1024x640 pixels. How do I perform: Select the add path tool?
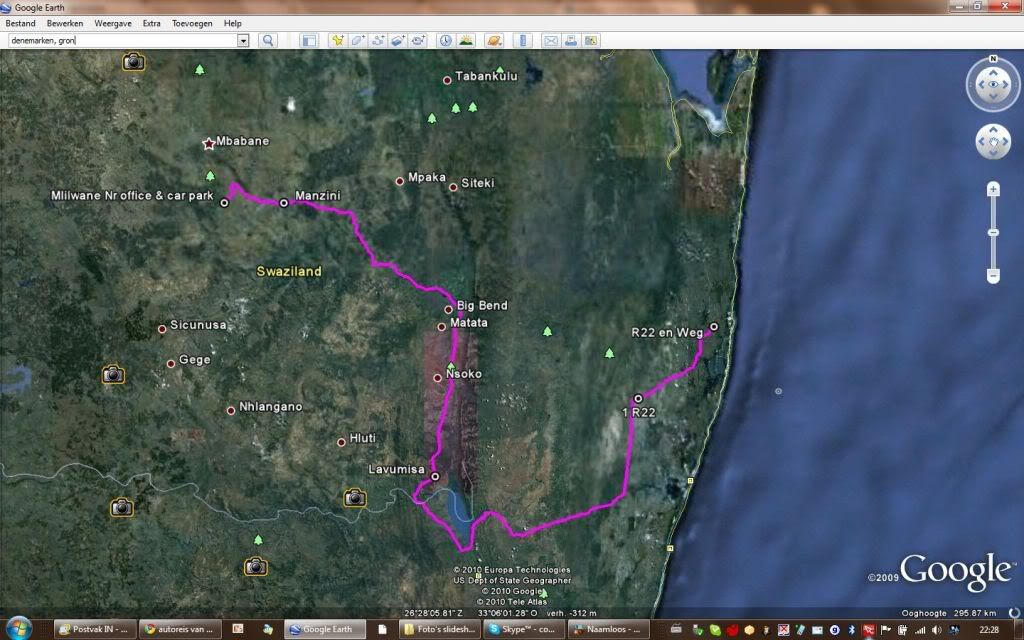[378, 41]
